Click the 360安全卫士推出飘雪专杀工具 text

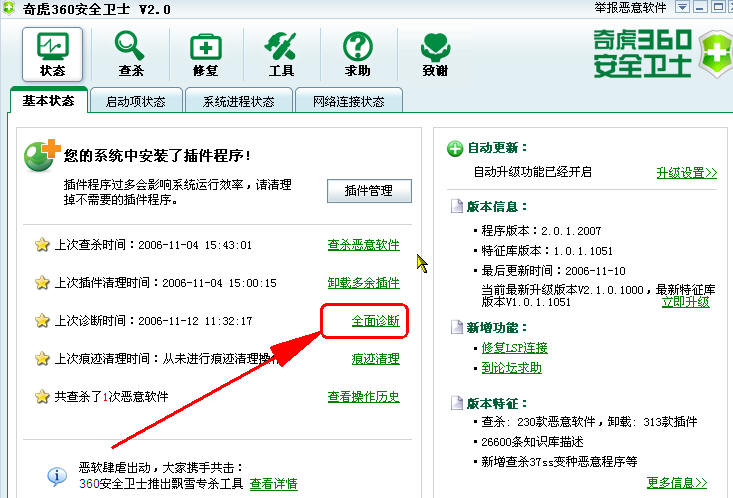point(161,484)
